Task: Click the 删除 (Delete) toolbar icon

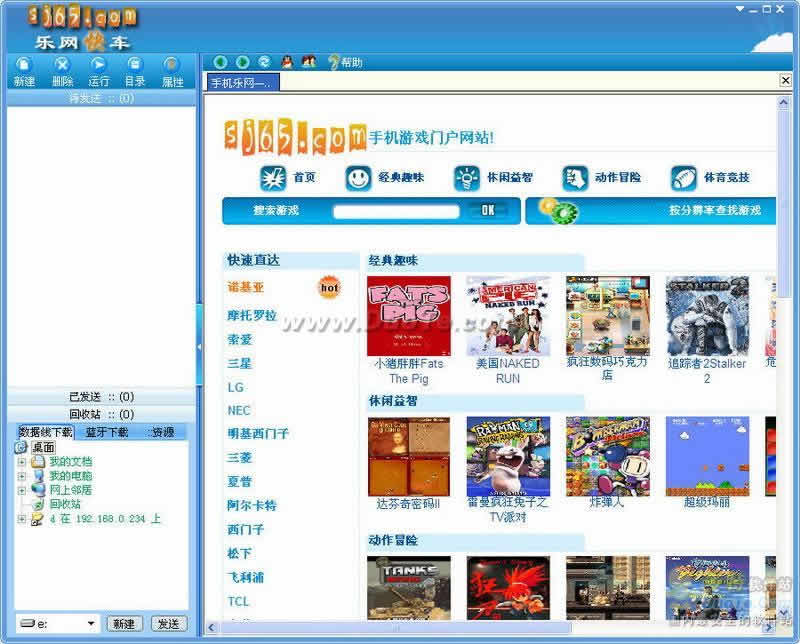Action: [x=62, y=71]
